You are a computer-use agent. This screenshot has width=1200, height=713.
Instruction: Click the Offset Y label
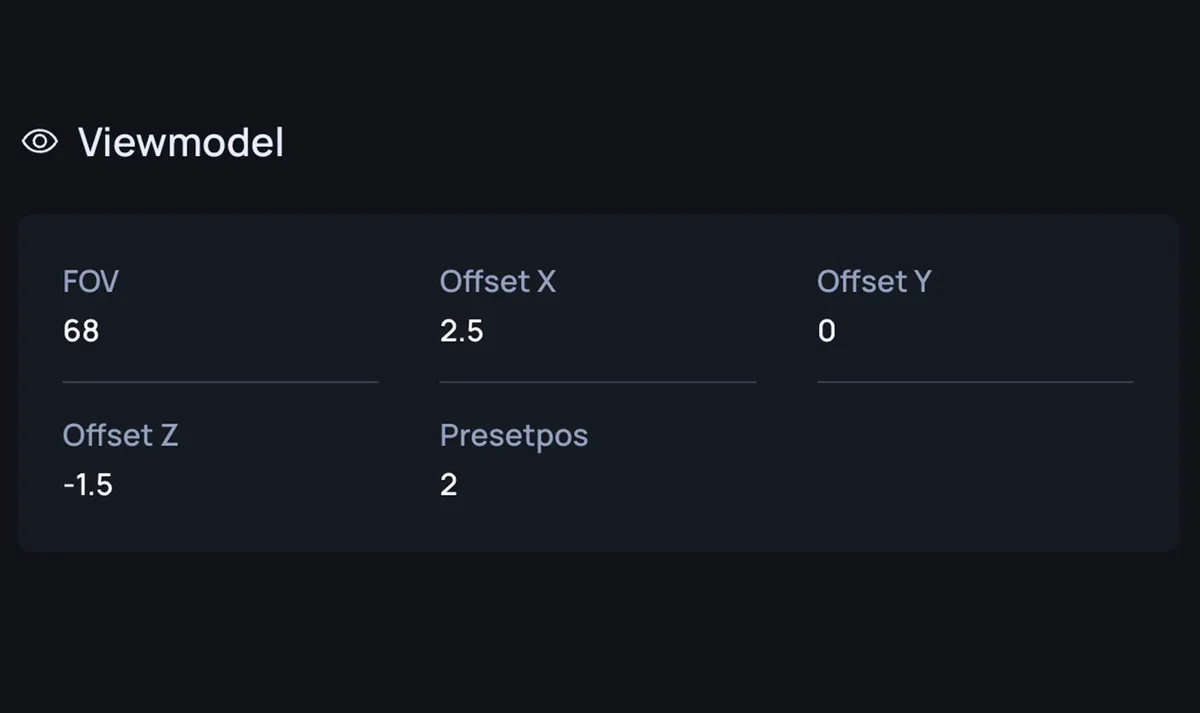point(874,282)
